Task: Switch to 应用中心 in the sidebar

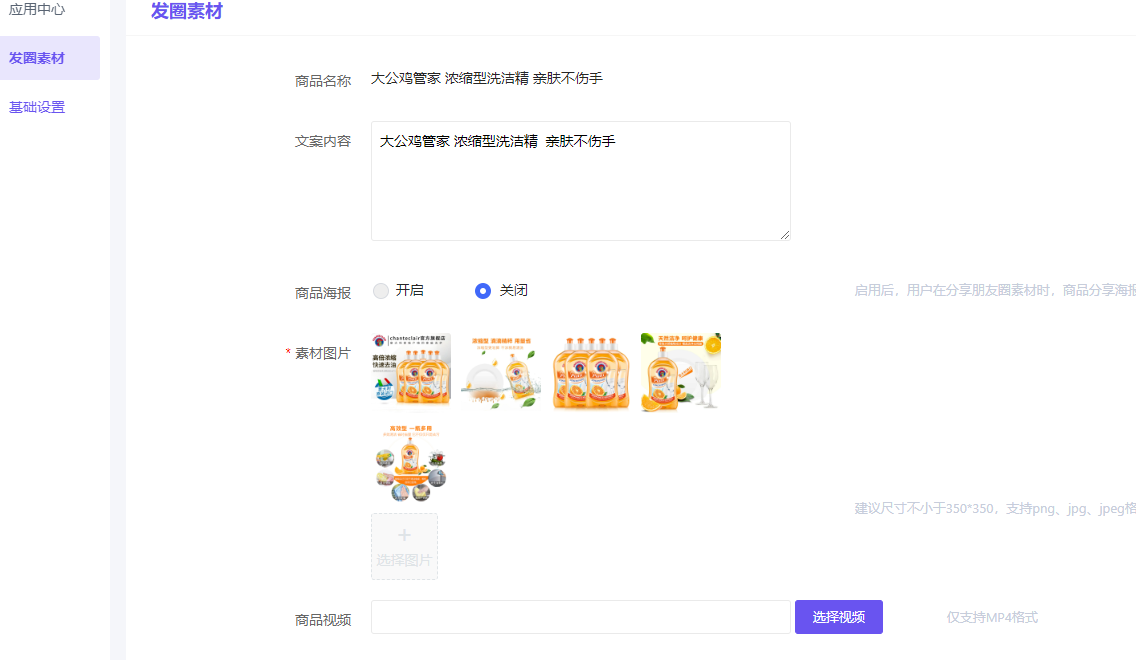Action: pos(38,10)
